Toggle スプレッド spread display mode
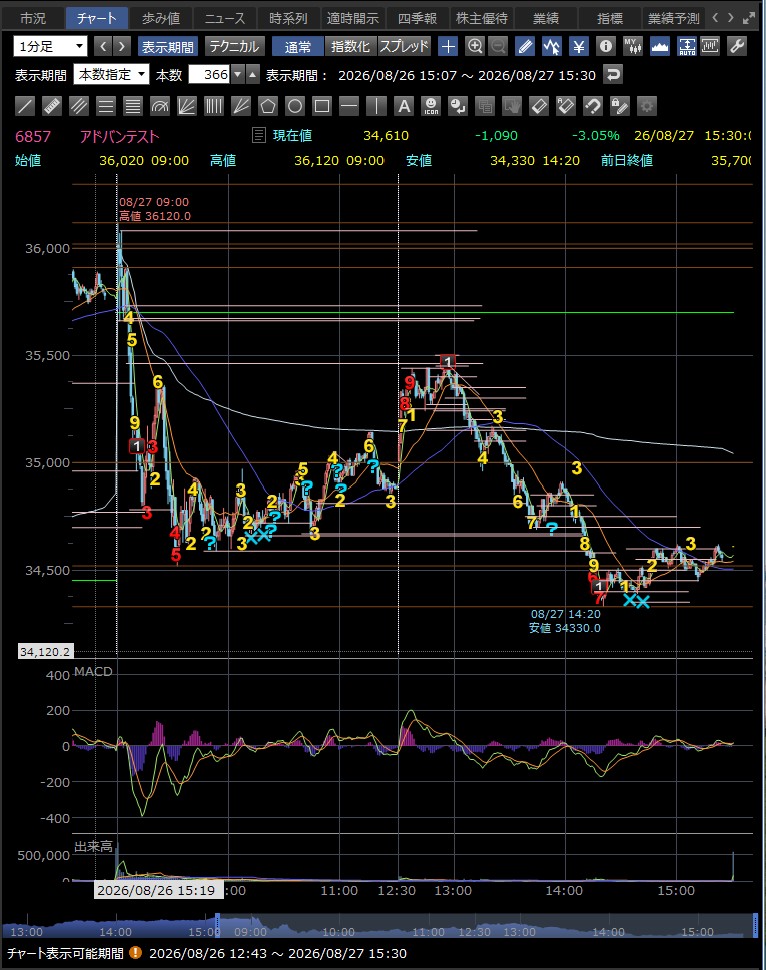The width and height of the screenshot is (766, 970). click(x=404, y=46)
